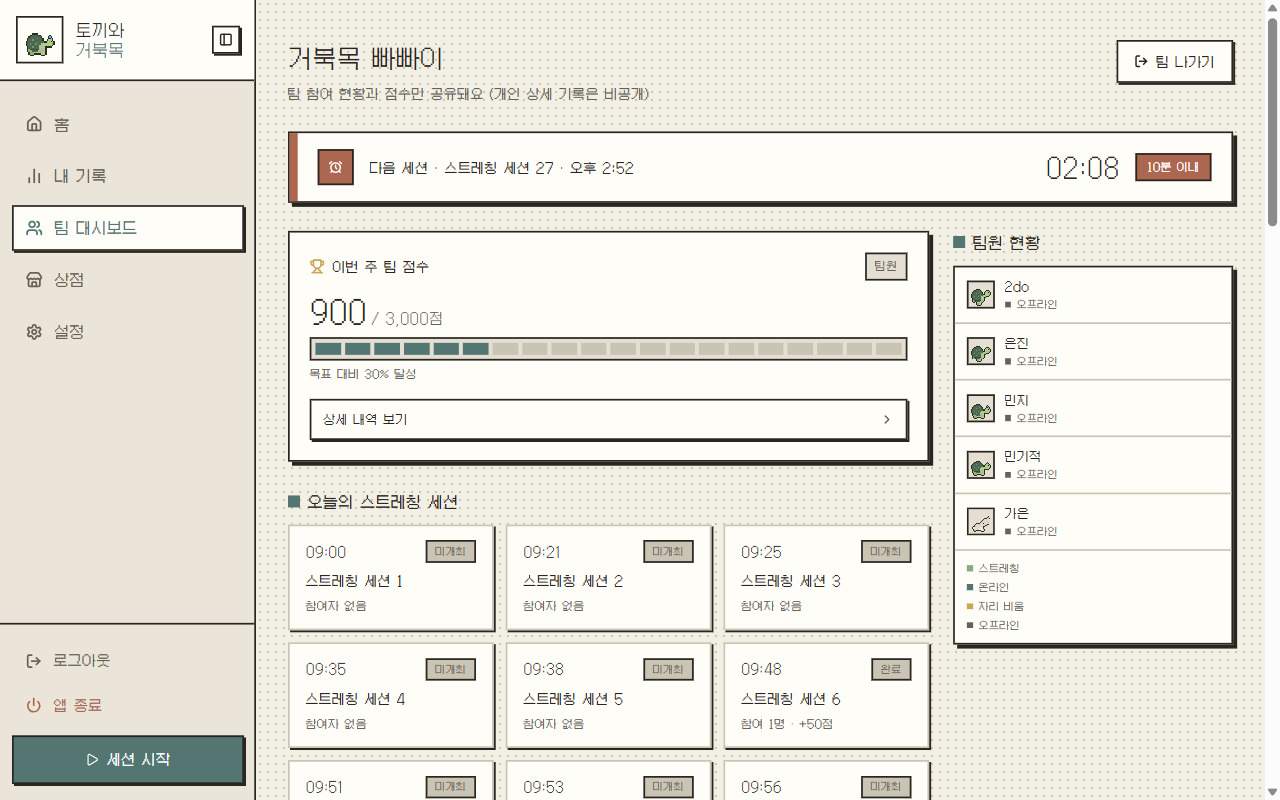Expand 상세 내역 보기 row
Viewport: 1280px width, 800px height.
pos(609,420)
